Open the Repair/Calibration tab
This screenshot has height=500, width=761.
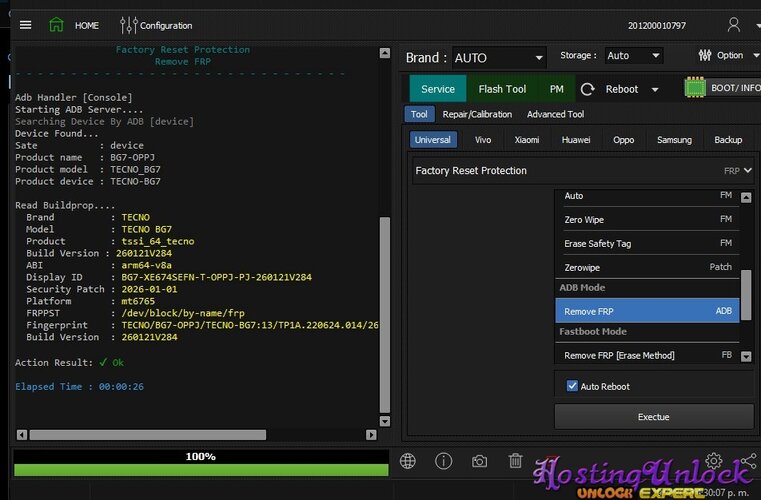[x=477, y=115]
